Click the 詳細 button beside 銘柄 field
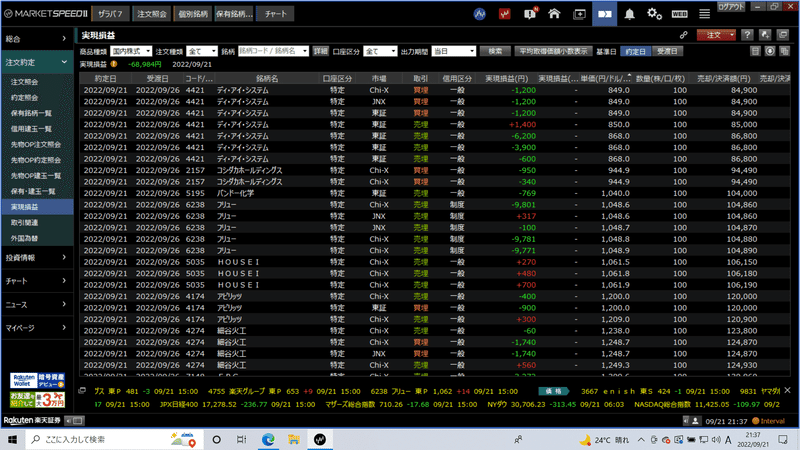The width and height of the screenshot is (800, 450). click(x=320, y=52)
